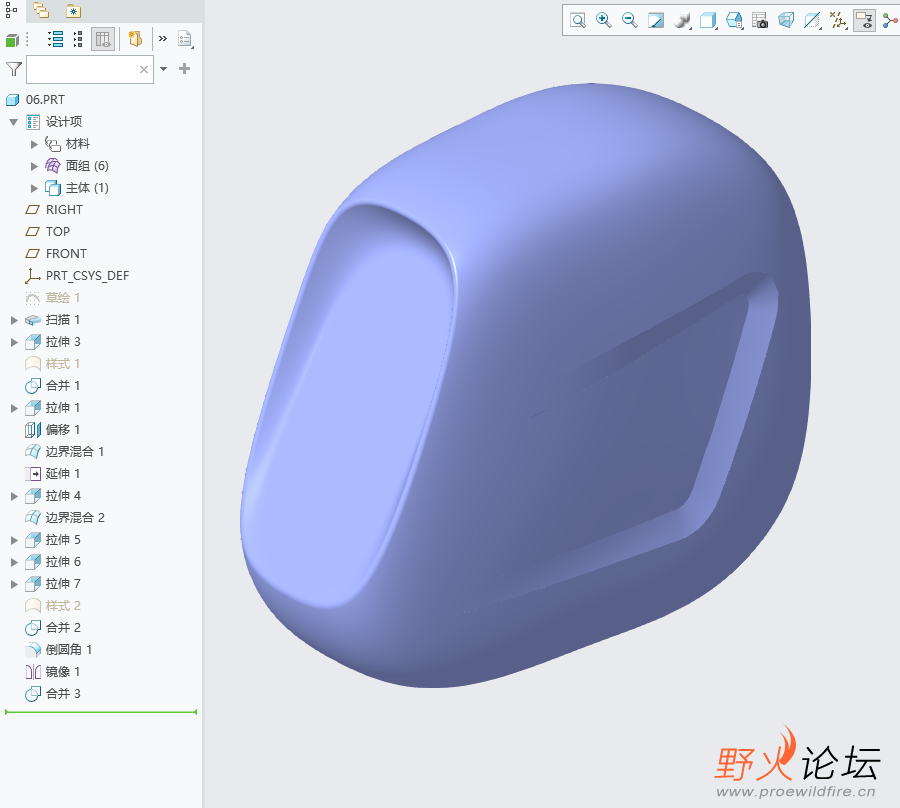Click the add filter plus button
The image size is (900, 808).
pyautogui.click(x=186, y=69)
